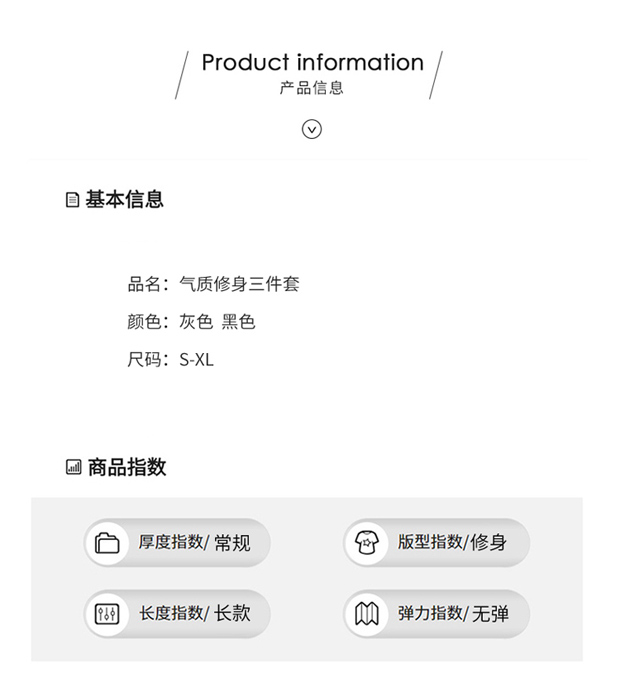
Task: Select the 弹力指数/无弹 pill
Action: tap(437, 614)
